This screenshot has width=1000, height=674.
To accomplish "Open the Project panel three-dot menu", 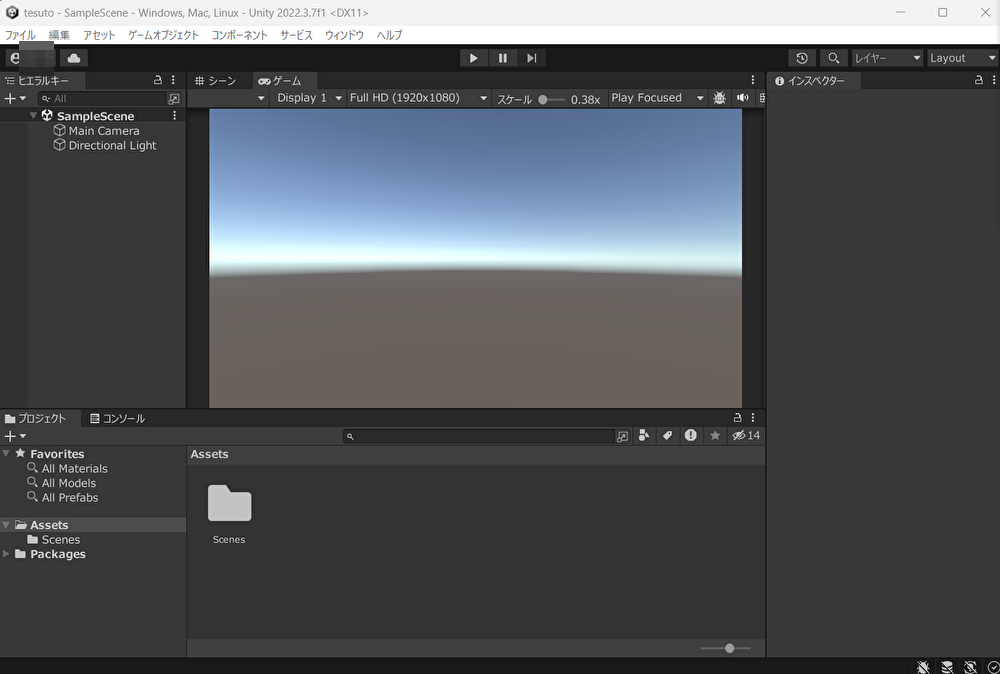I will pos(753,417).
